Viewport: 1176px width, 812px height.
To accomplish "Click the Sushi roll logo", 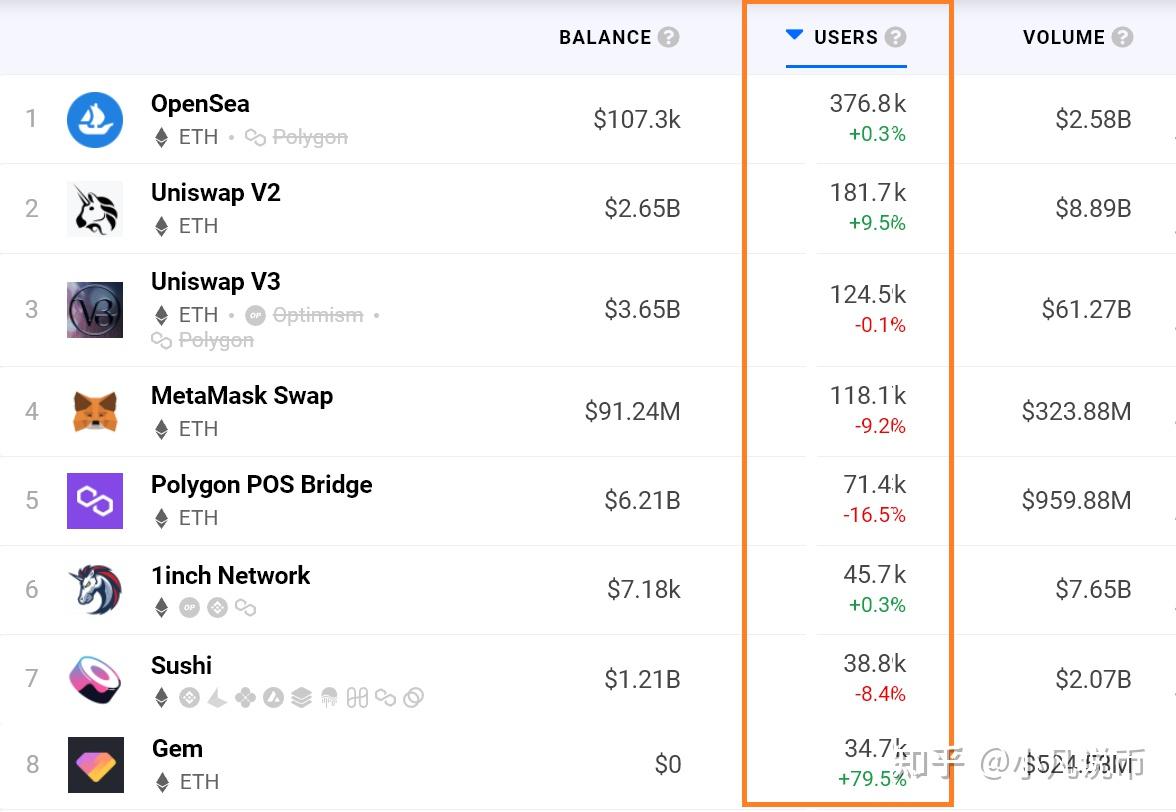I will click(x=95, y=679).
